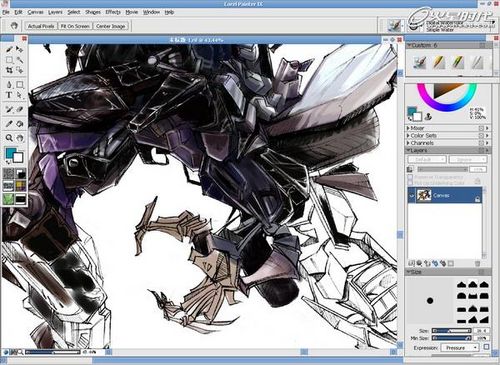500x365 pixels.
Task: Click the Clone Color rubber stamp icon
Action: [x=429, y=116]
